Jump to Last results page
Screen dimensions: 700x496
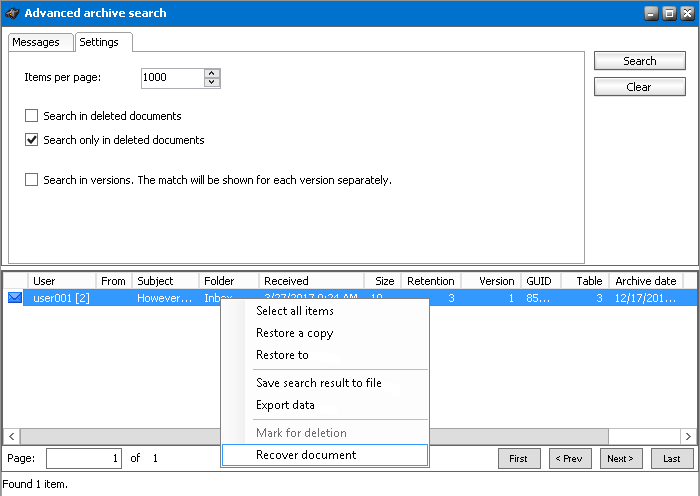(672, 458)
